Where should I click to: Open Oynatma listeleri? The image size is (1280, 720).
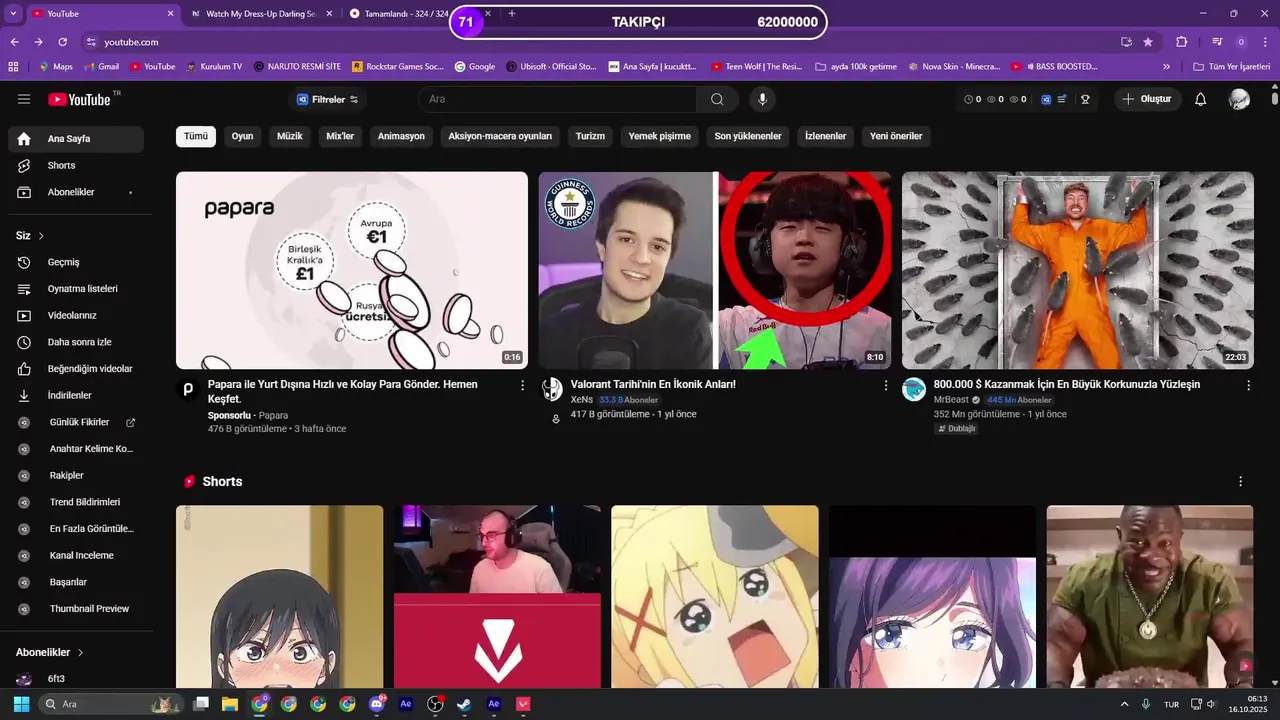coord(76,289)
